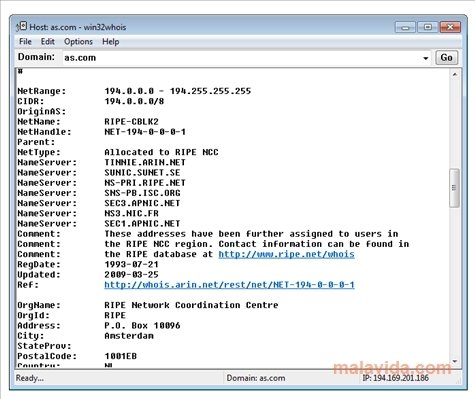The image size is (475, 399).
Task: Click the Ready... status bar text
Action: point(30,378)
